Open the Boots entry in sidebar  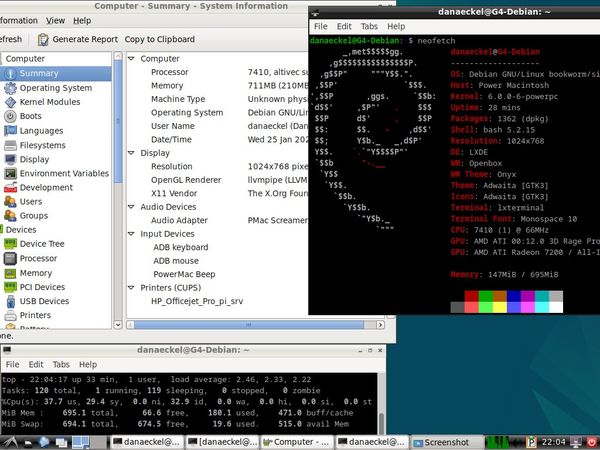click(30, 116)
